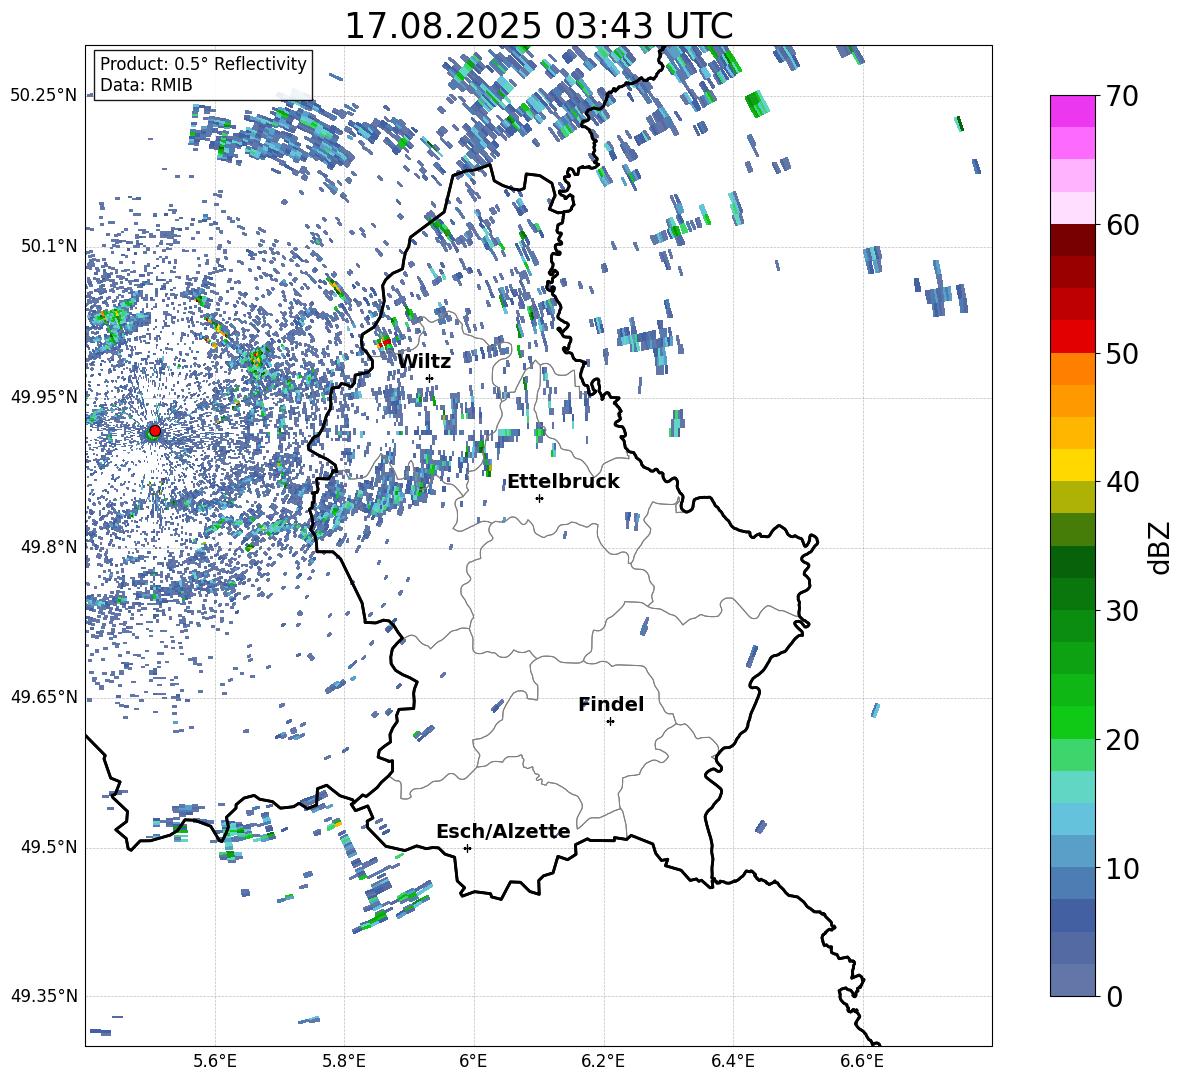
Task: Click the 49.5°N latitude label
Action: pos(48,847)
